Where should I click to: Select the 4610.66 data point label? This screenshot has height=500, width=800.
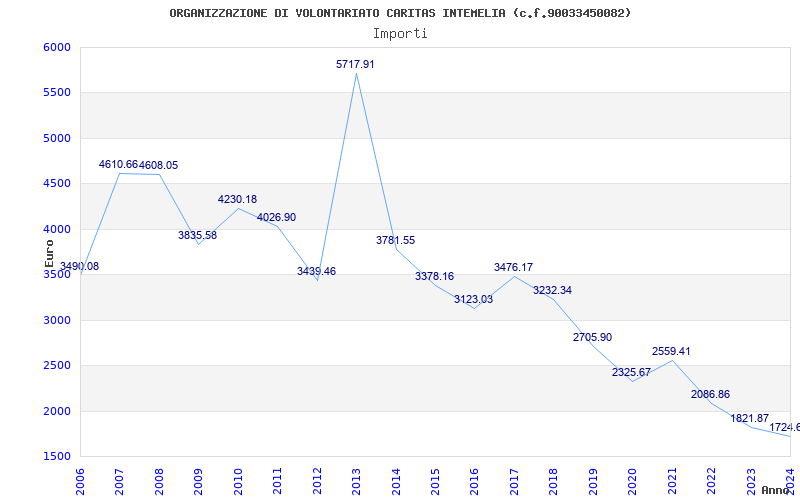(x=118, y=164)
